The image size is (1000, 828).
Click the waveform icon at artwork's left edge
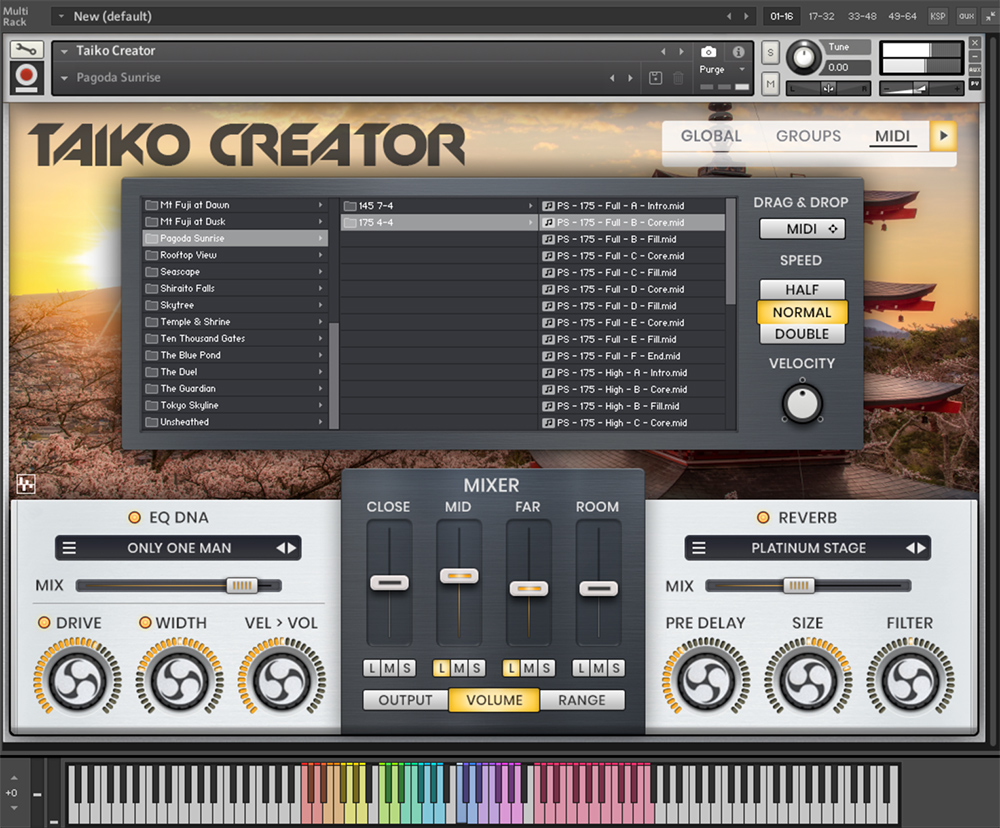point(26,484)
